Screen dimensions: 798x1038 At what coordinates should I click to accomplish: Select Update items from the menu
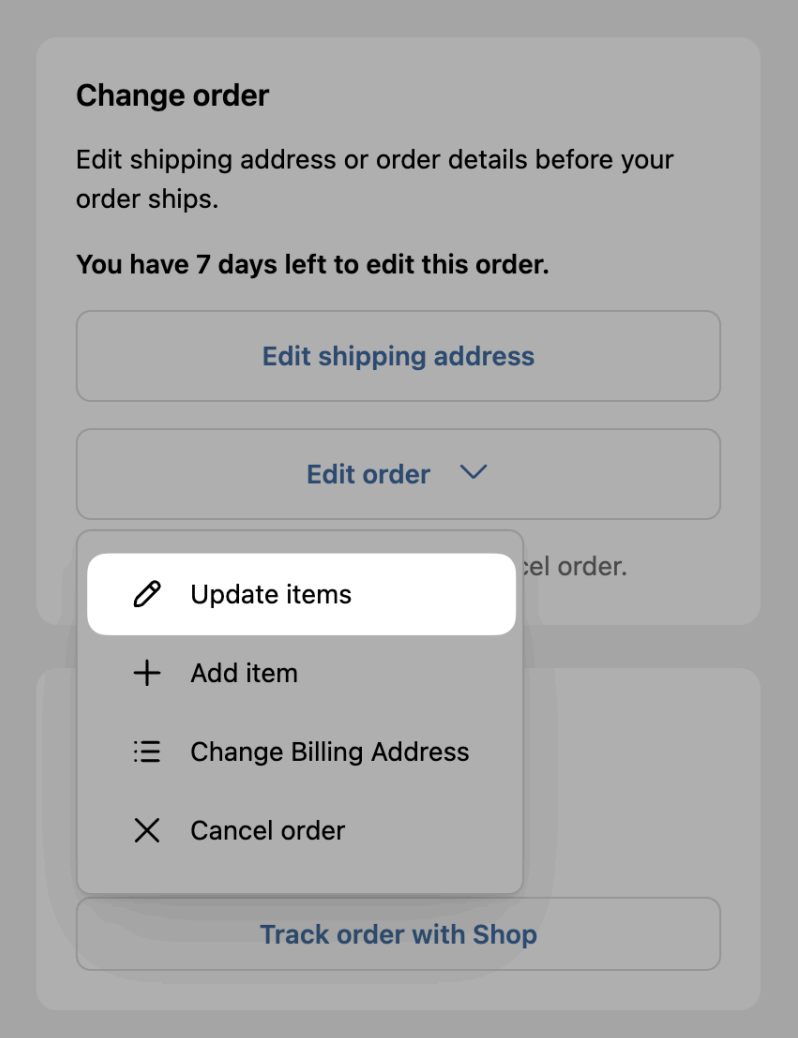click(x=271, y=594)
